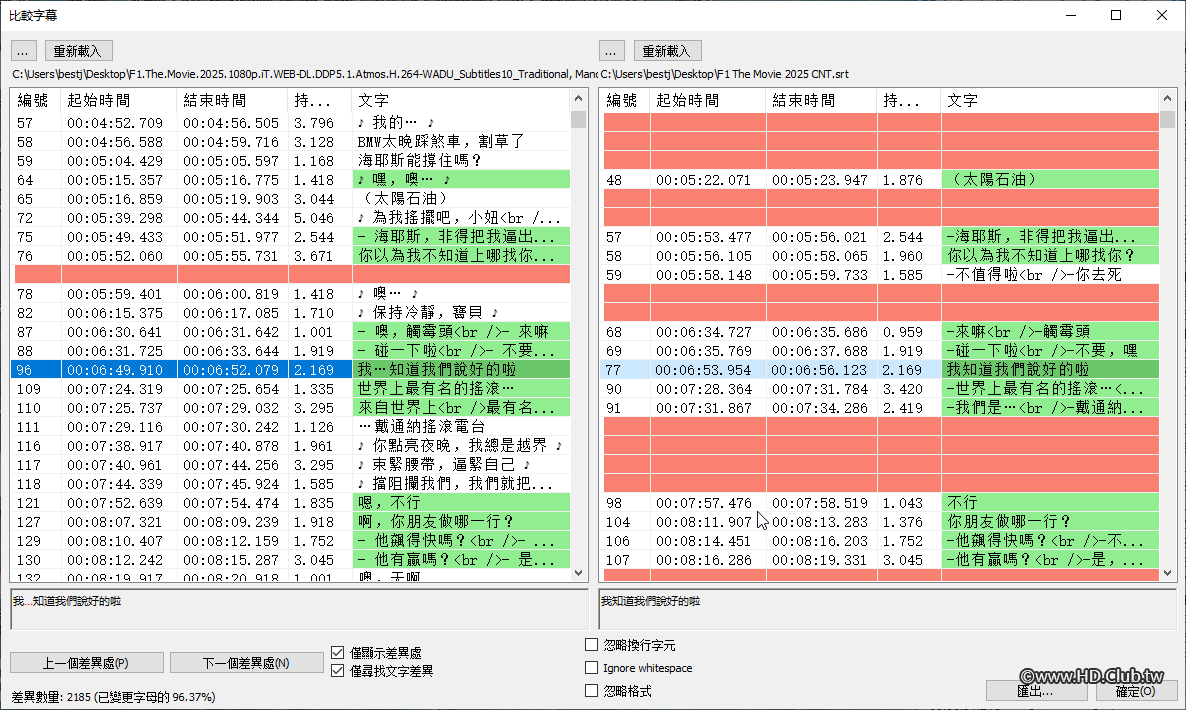Go to previous difference 上一個差異處(P)
The image size is (1186, 710).
click(x=87, y=663)
